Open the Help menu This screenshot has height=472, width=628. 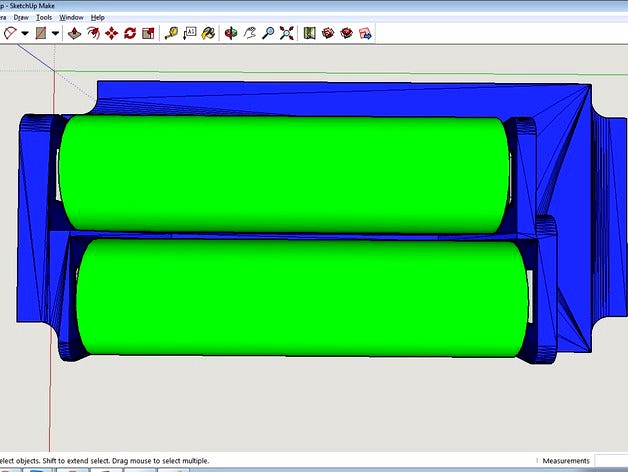pyautogui.click(x=97, y=17)
